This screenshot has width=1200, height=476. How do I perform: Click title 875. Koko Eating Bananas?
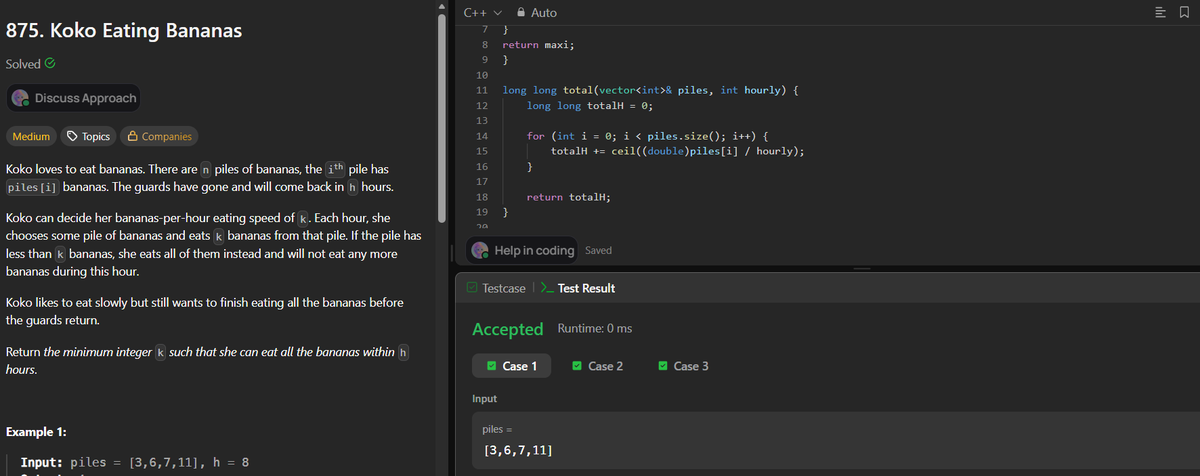(124, 30)
